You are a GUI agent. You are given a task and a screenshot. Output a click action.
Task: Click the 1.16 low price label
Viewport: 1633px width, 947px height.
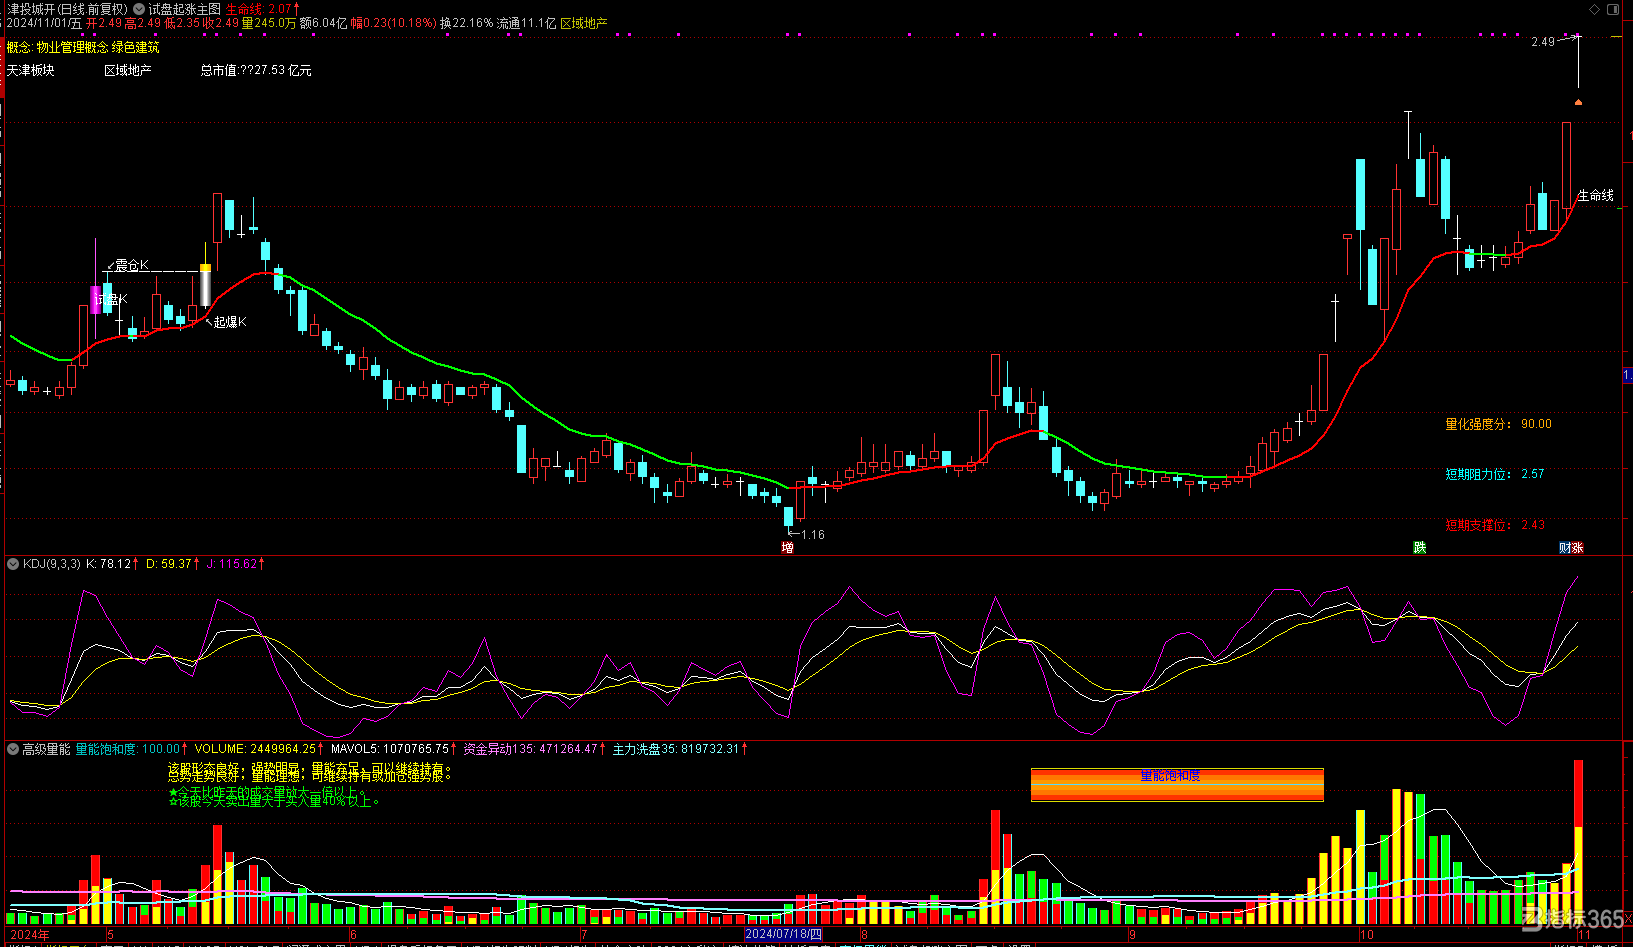(x=813, y=535)
